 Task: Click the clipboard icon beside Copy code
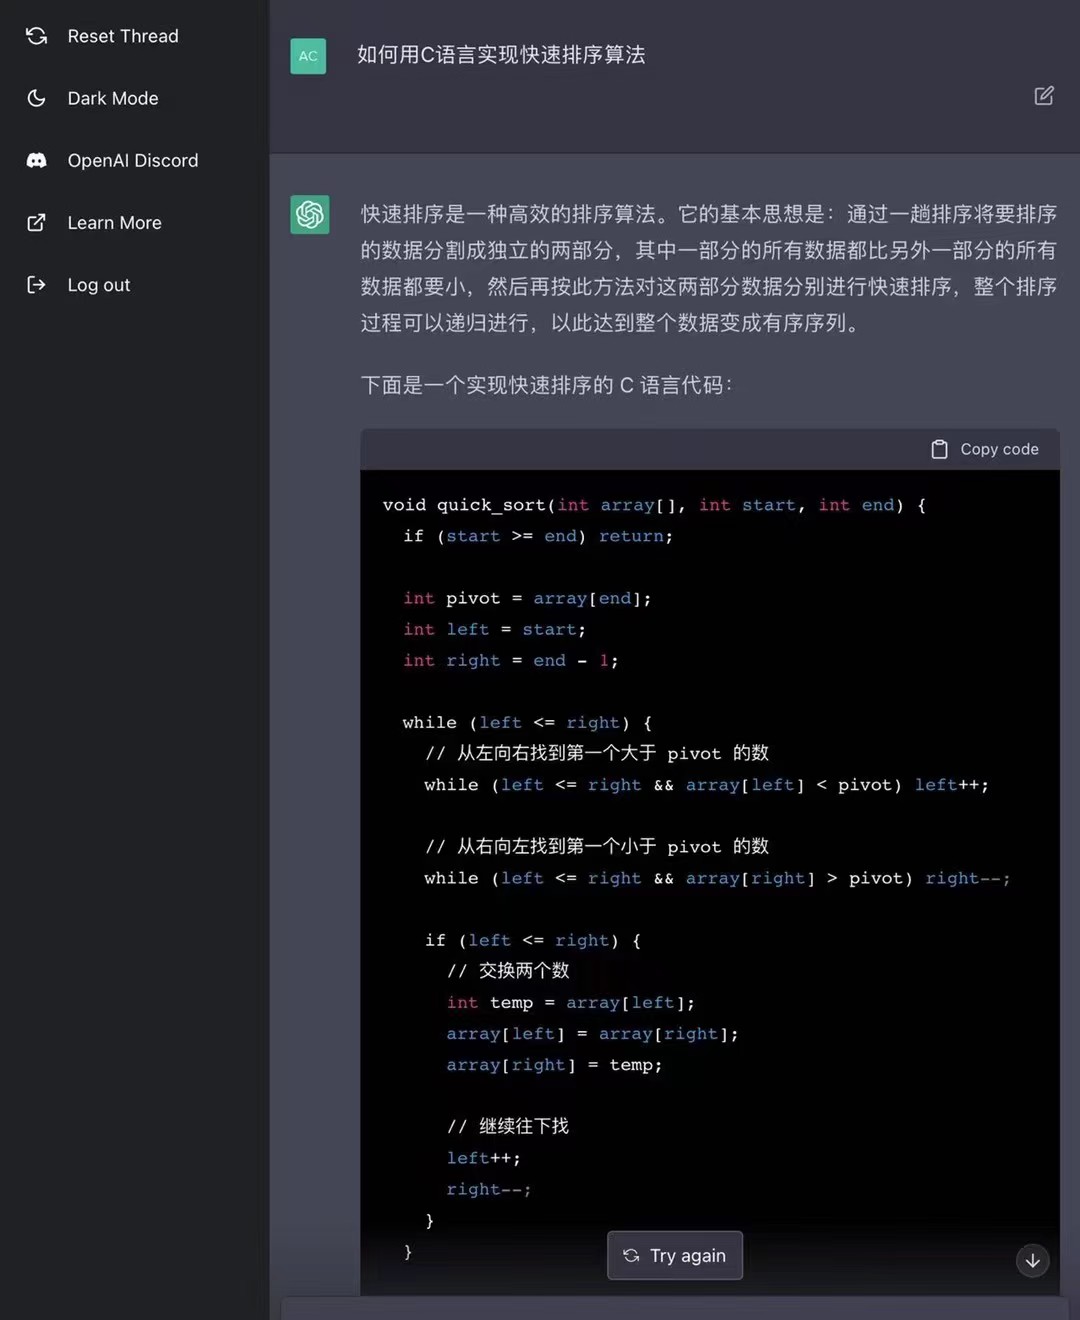[939, 449]
